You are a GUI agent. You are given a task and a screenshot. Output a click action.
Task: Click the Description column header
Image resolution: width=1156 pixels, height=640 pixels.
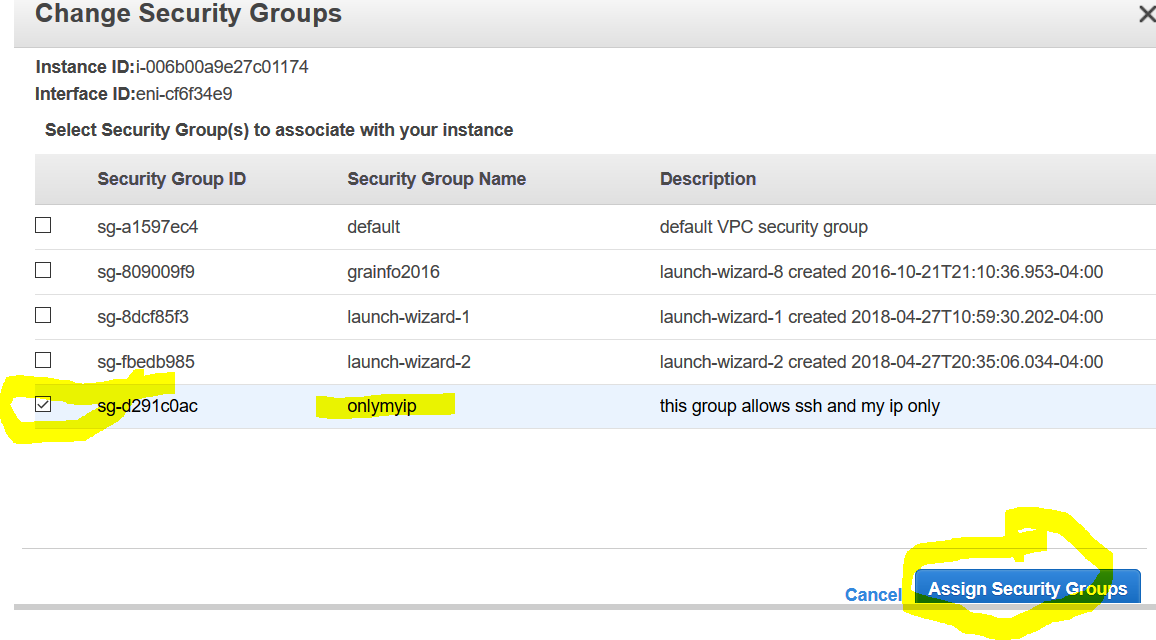[x=707, y=179]
